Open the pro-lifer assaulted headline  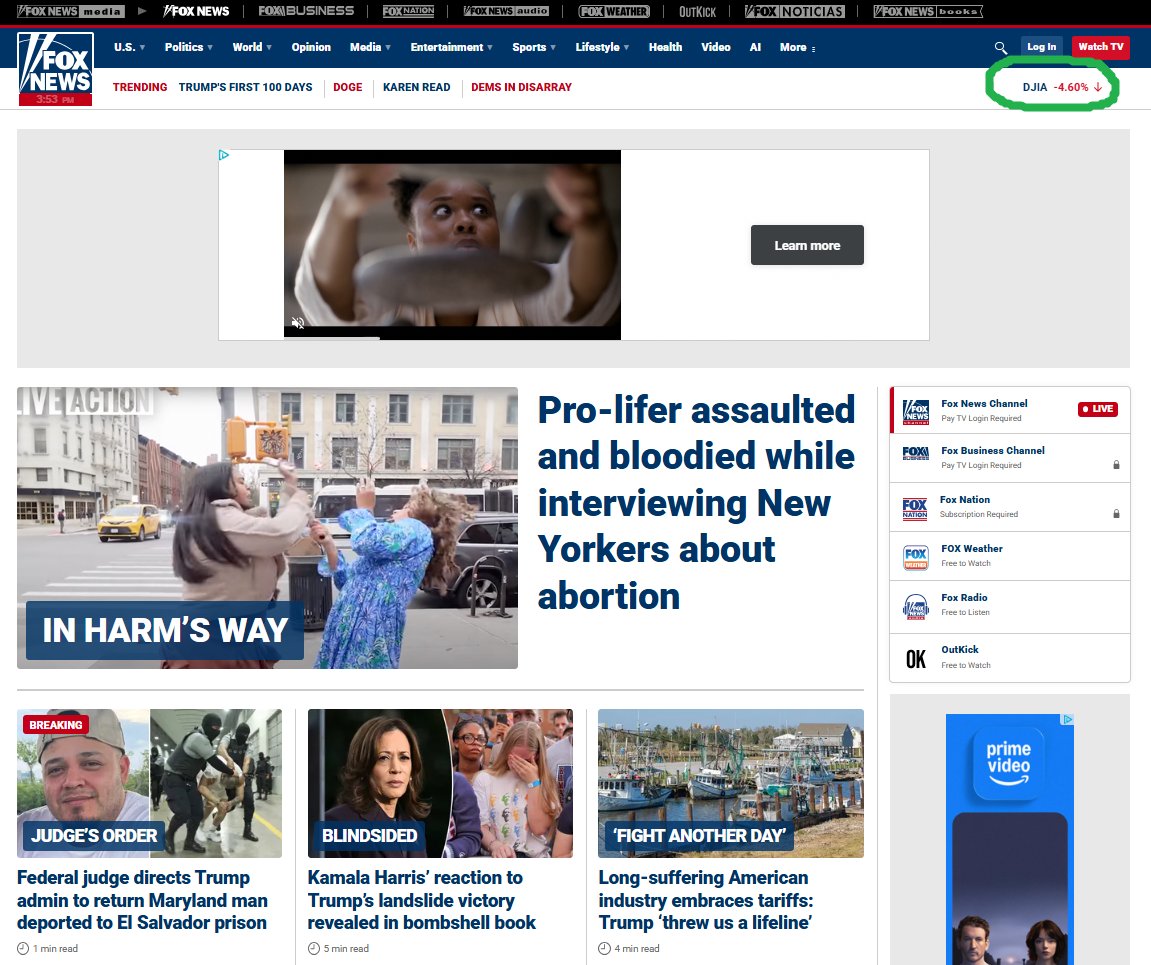click(696, 503)
